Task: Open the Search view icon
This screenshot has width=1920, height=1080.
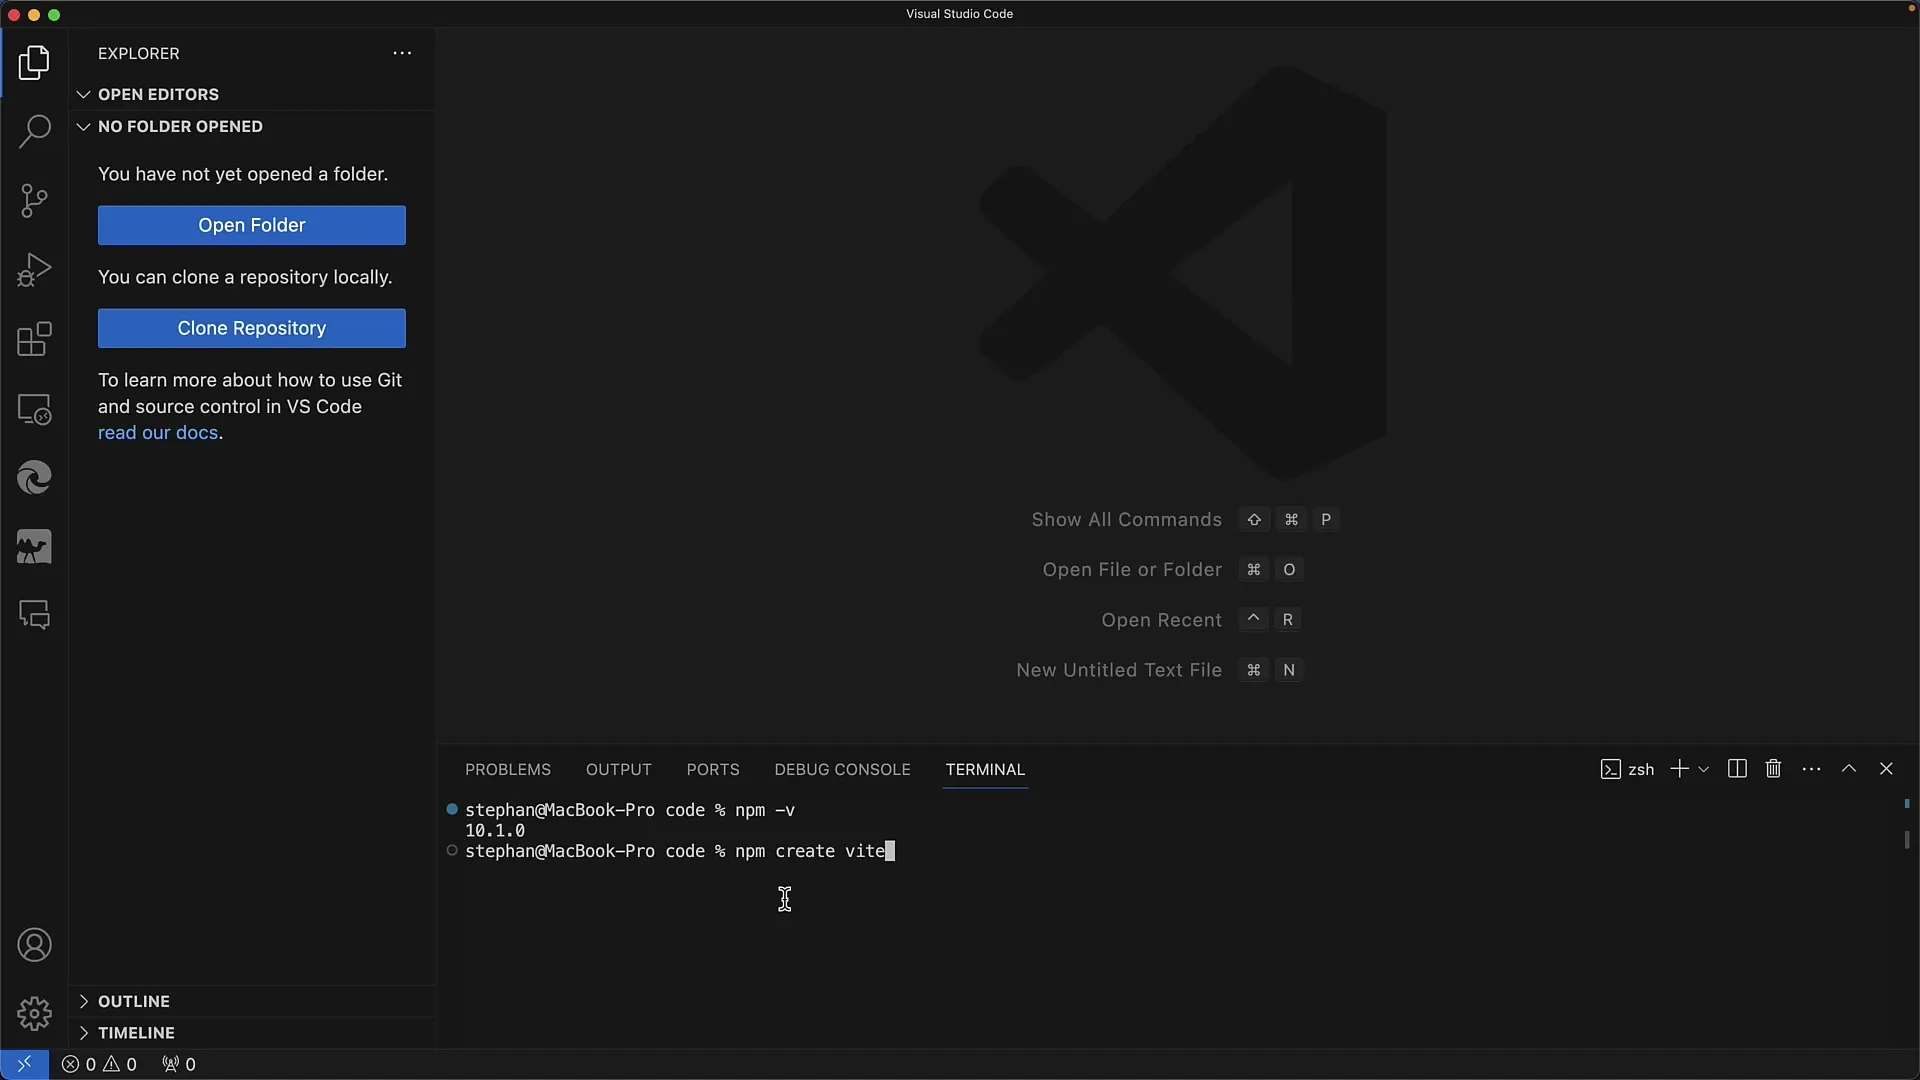Action: click(x=34, y=132)
